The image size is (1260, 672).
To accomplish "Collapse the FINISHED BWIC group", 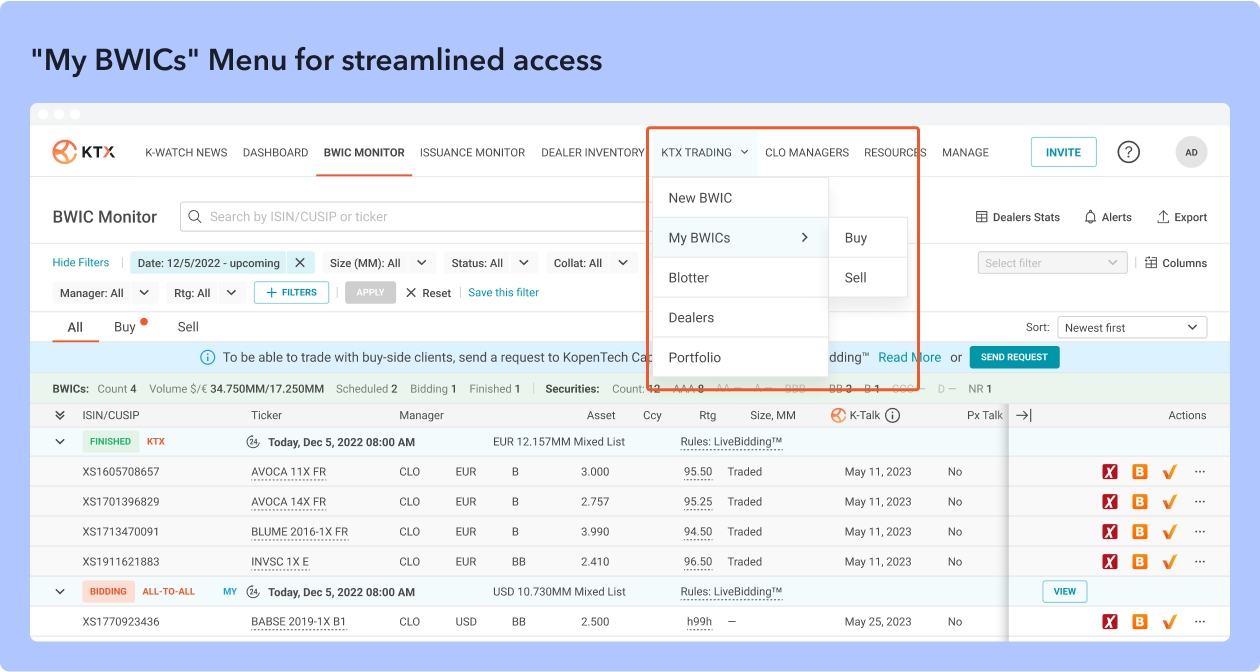I will click(x=60, y=442).
